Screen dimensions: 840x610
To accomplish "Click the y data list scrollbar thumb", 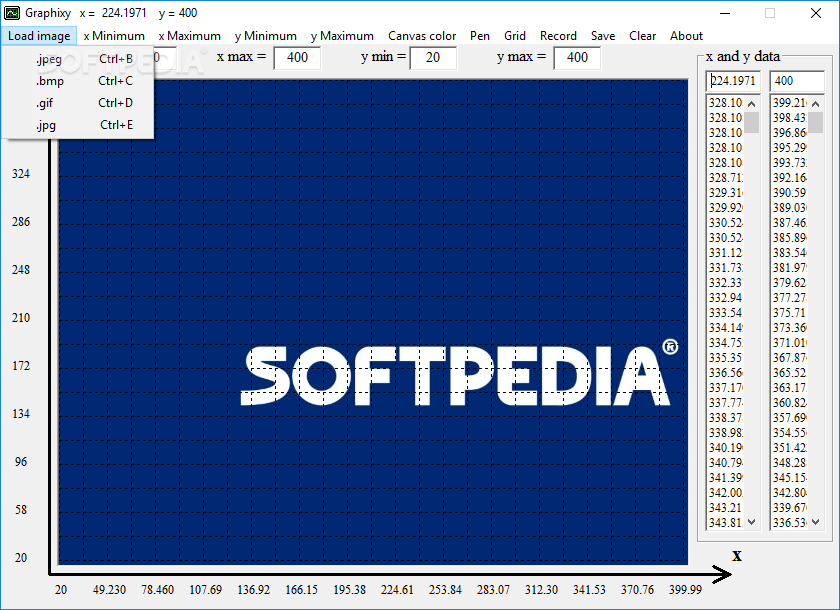I will point(816,122).
